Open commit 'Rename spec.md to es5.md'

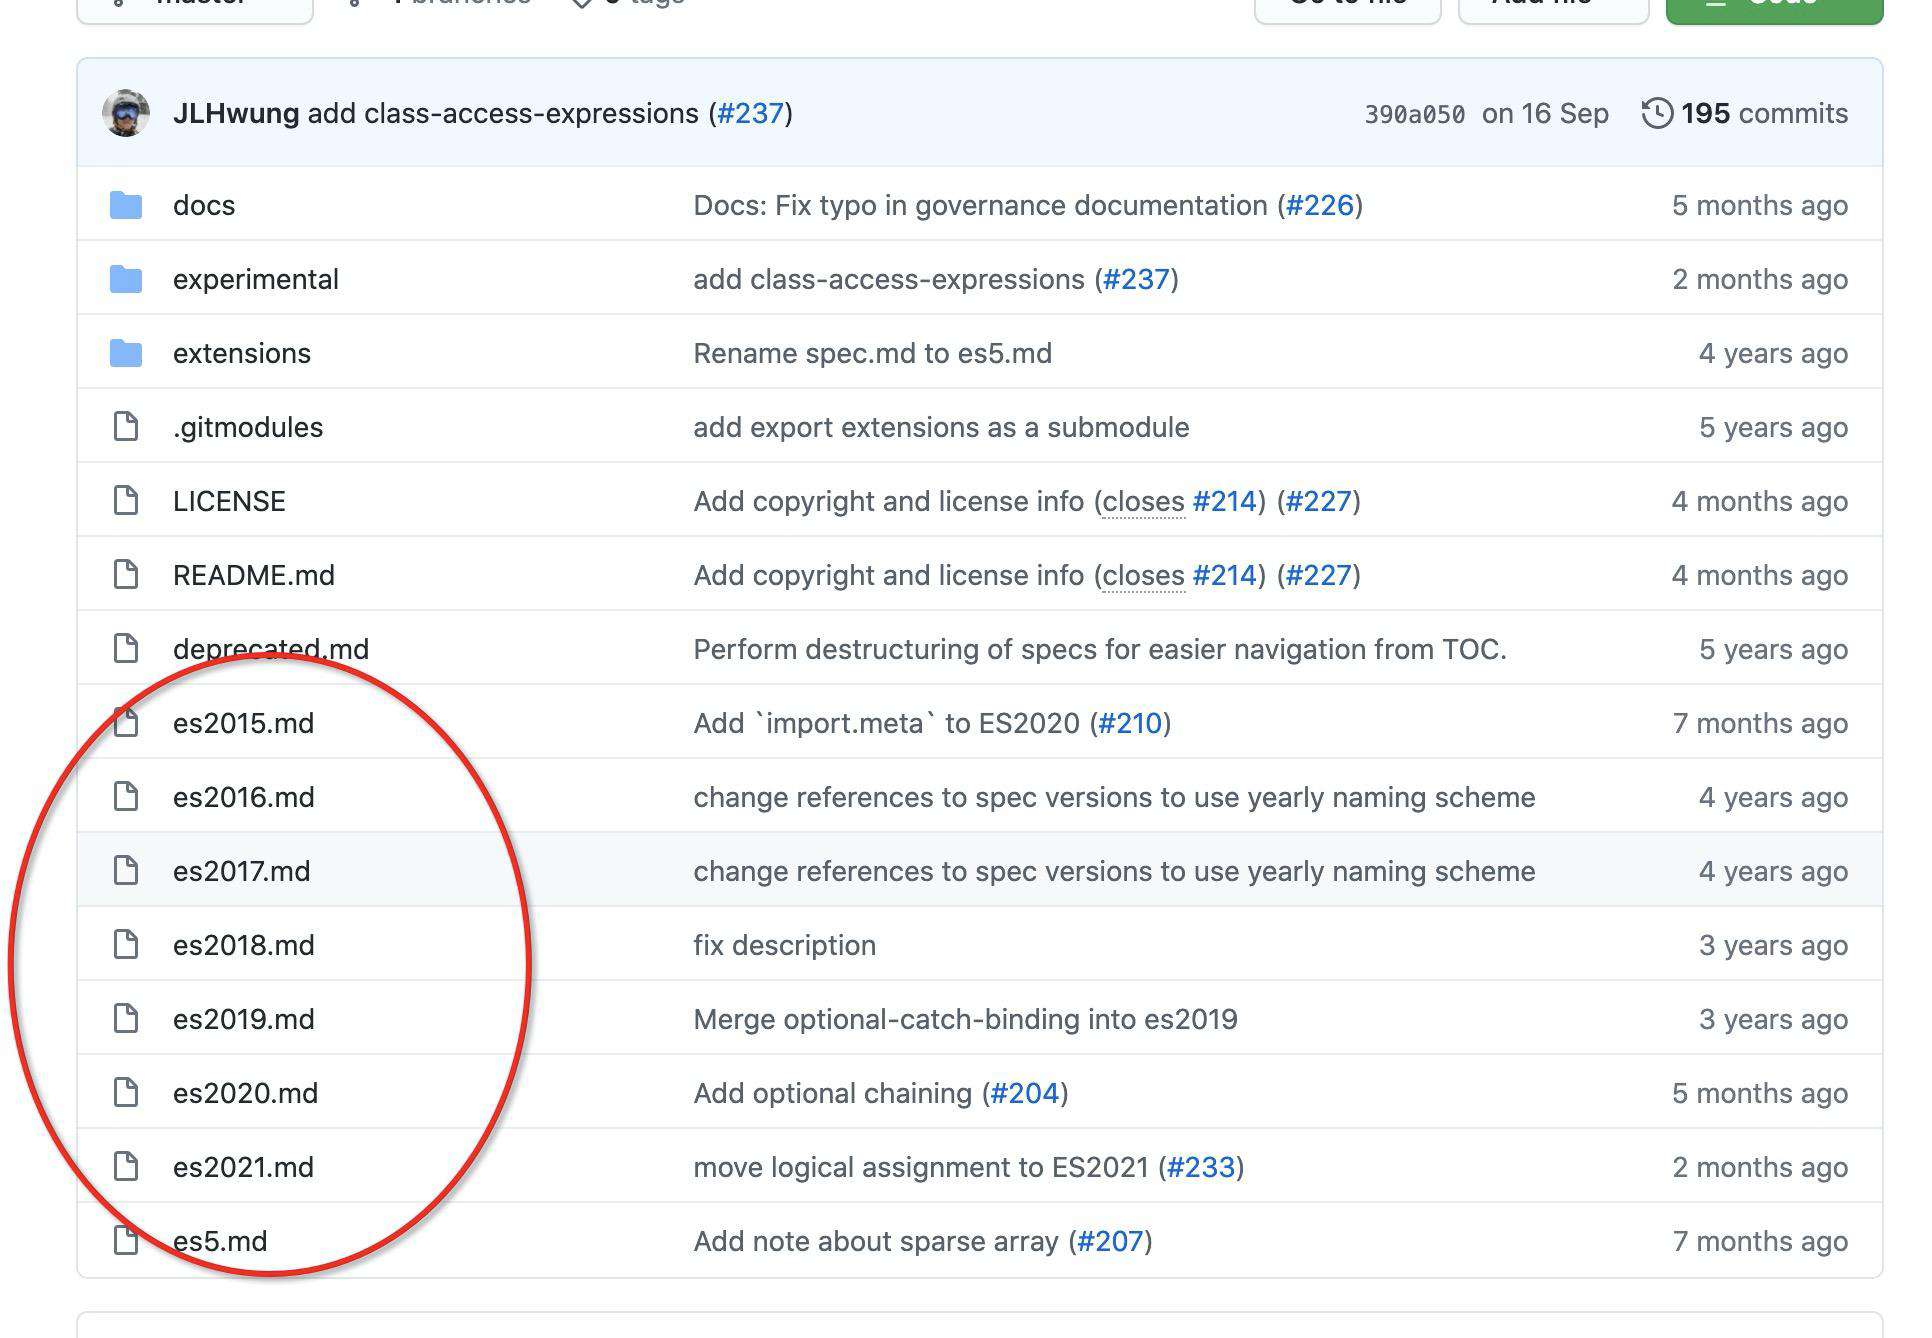pos(873,353)
